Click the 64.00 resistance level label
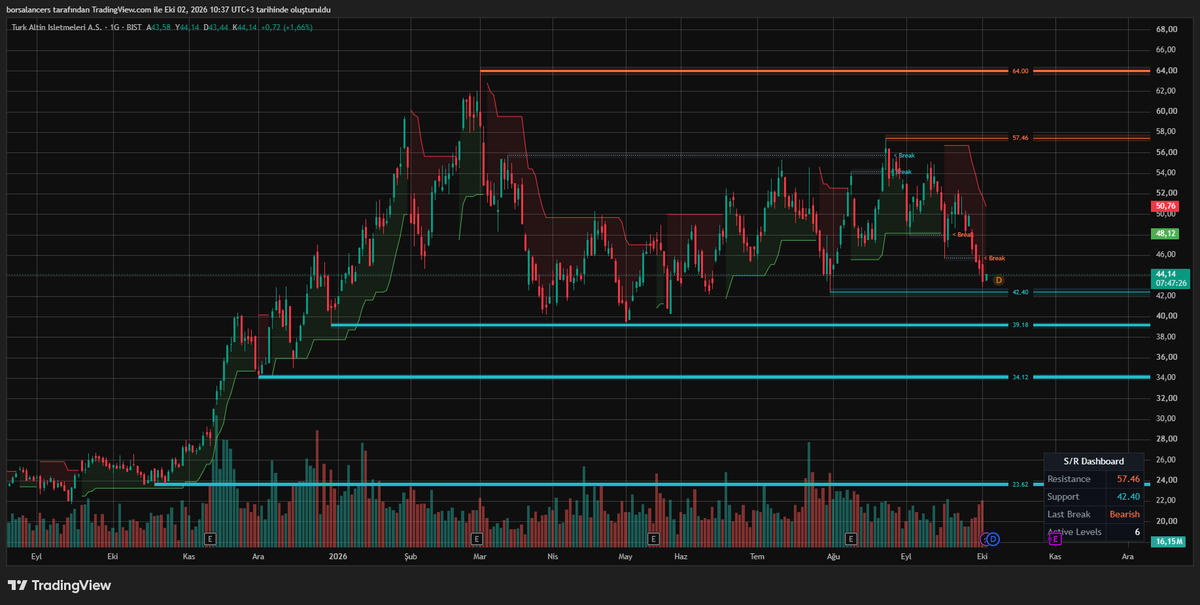Viewport: 1200px width, 605px height. [1020, 71]
